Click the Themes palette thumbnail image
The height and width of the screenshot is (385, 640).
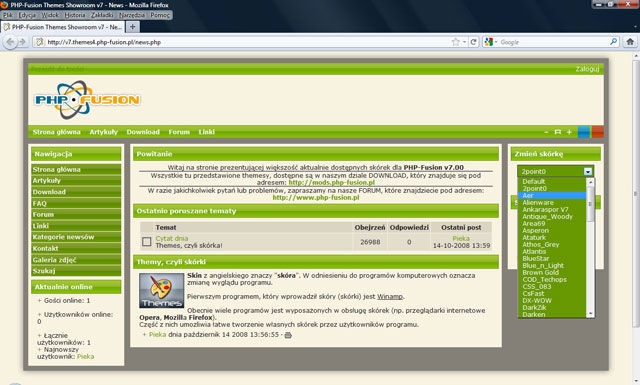pos(162,291)
